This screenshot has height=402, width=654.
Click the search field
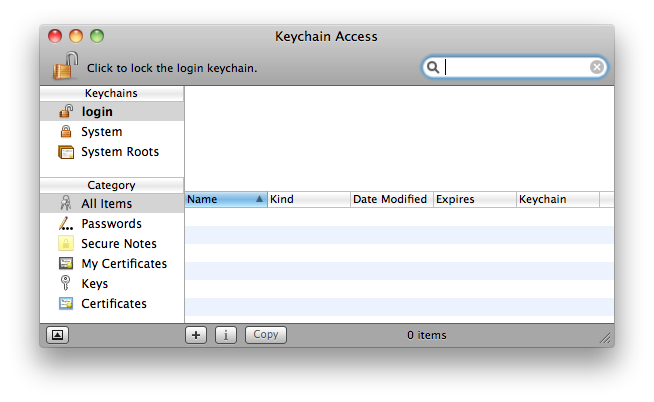[515, 67]
